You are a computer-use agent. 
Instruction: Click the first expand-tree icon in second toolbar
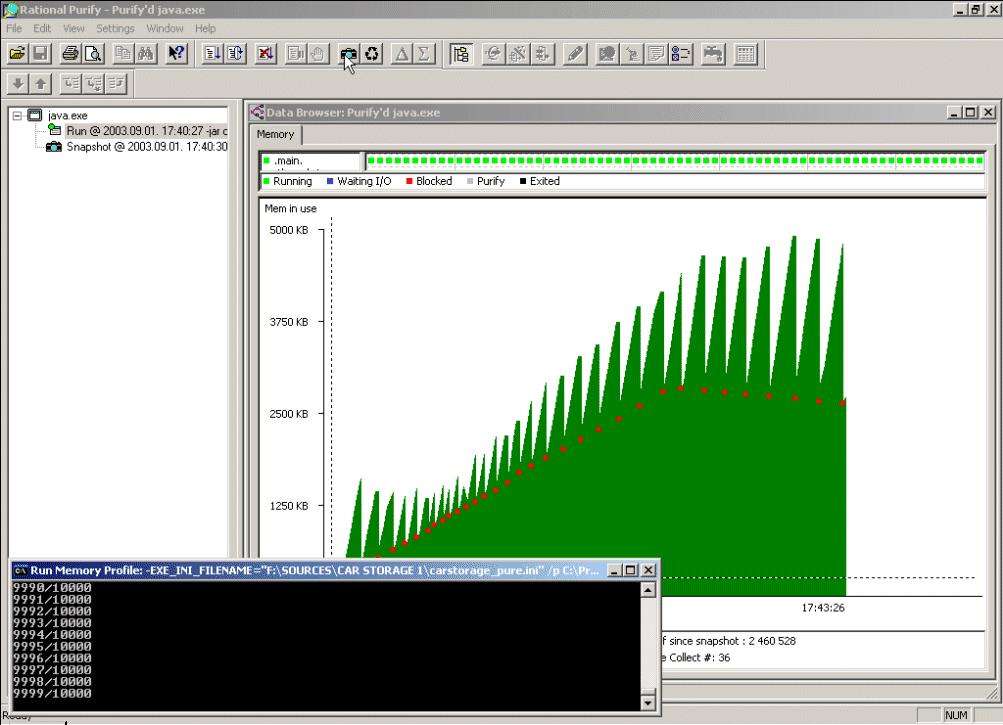(70, 83)
